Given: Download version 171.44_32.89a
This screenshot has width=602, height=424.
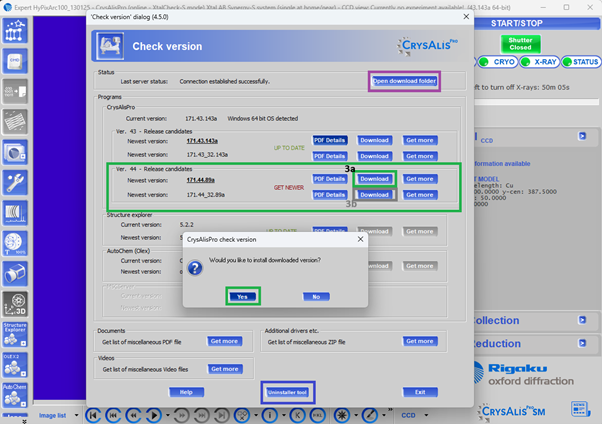Looking at the screenshot, I should 374,195.
